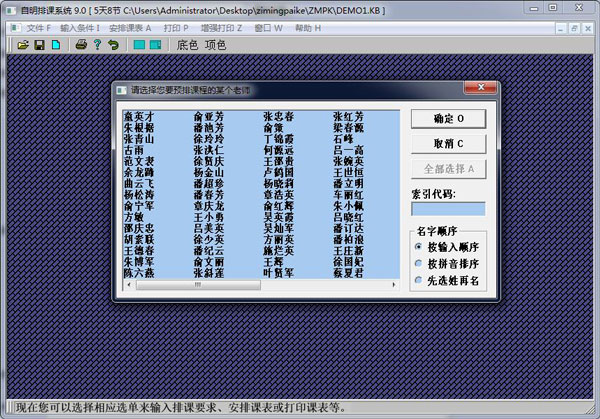Click the green undo arrow icon
This screenshot has width=600, height=419.
click(113, 45)
